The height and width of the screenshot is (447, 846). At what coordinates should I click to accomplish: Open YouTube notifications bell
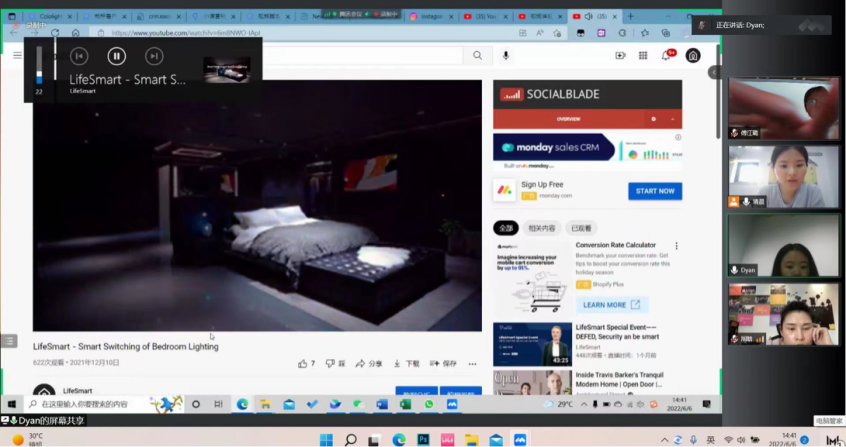tap(666, 56)
